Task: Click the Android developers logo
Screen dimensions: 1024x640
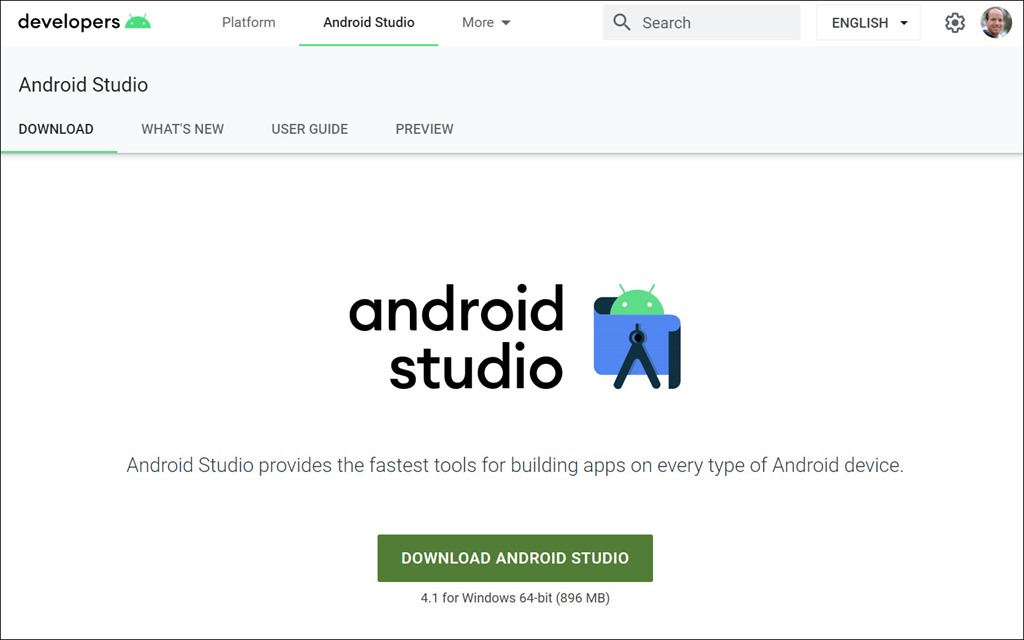Action: tap(84, 22)
